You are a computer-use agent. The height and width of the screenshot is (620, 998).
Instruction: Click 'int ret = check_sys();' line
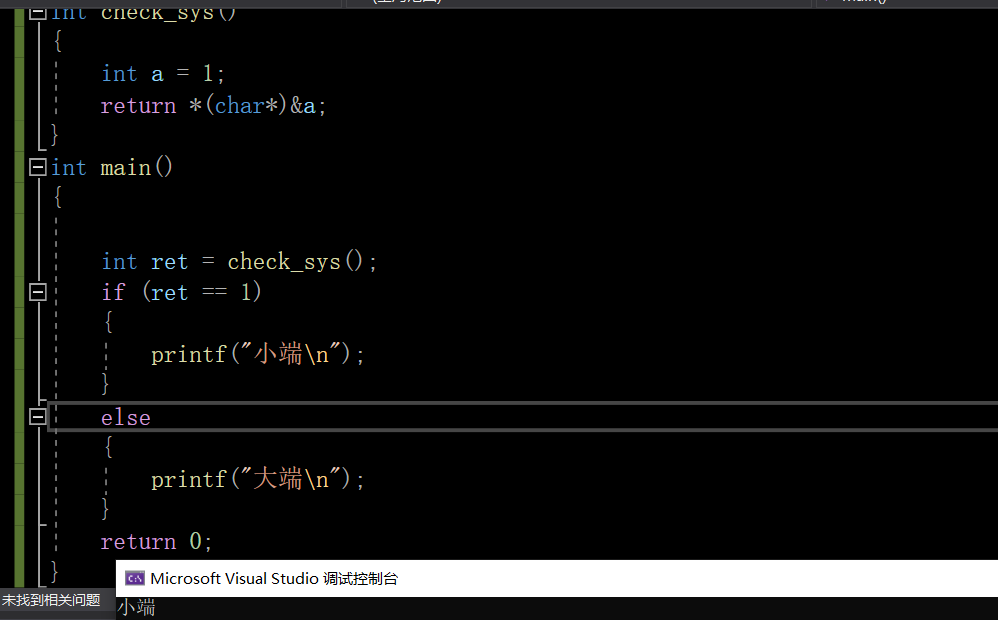(x=239, y=262)
